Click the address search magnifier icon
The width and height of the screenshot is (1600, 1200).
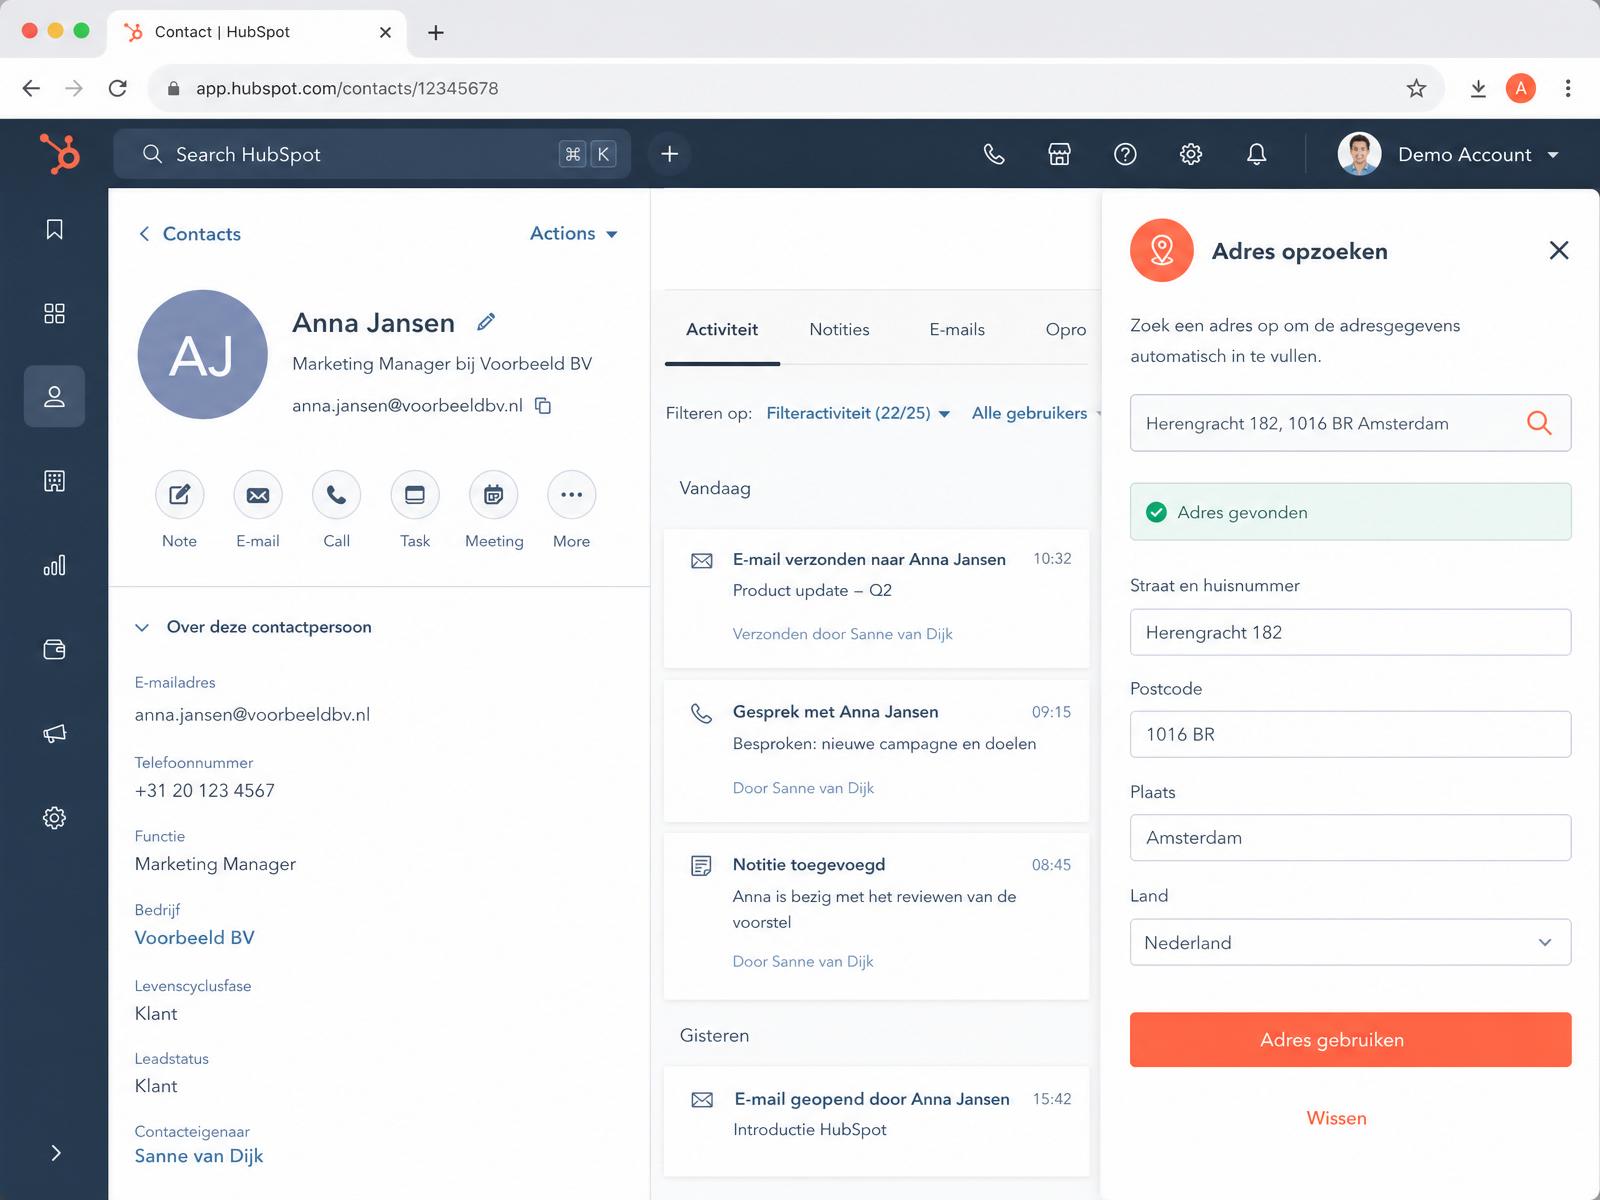coord(1540,423)
